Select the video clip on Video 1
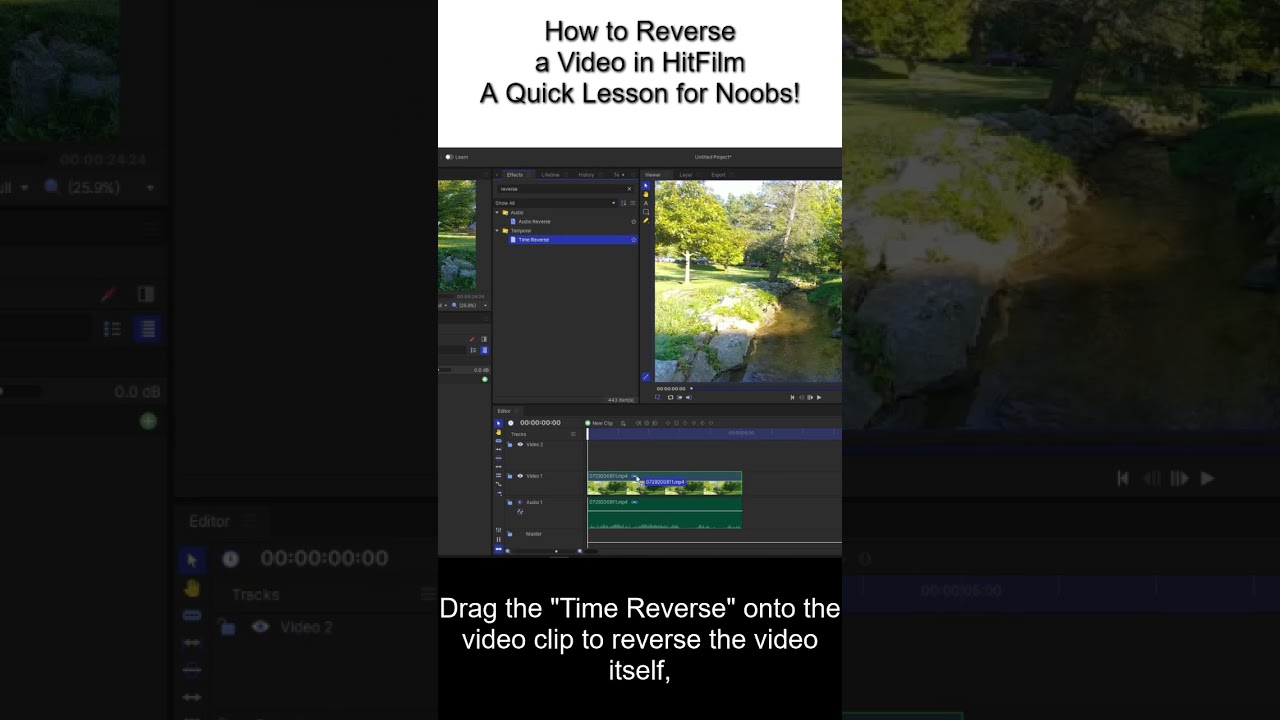The width and height of the screenshot is (1280, 720). coord(665,485)
